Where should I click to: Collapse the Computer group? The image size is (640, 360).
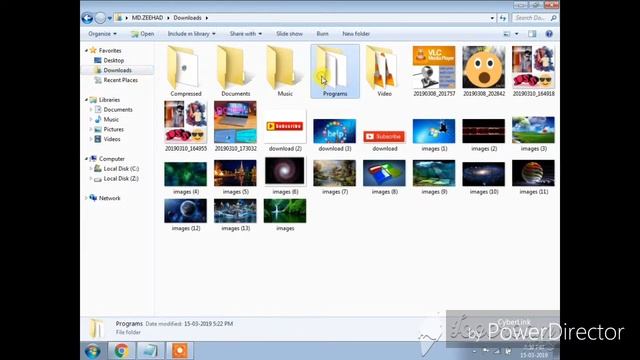click(x=86, y=159)
